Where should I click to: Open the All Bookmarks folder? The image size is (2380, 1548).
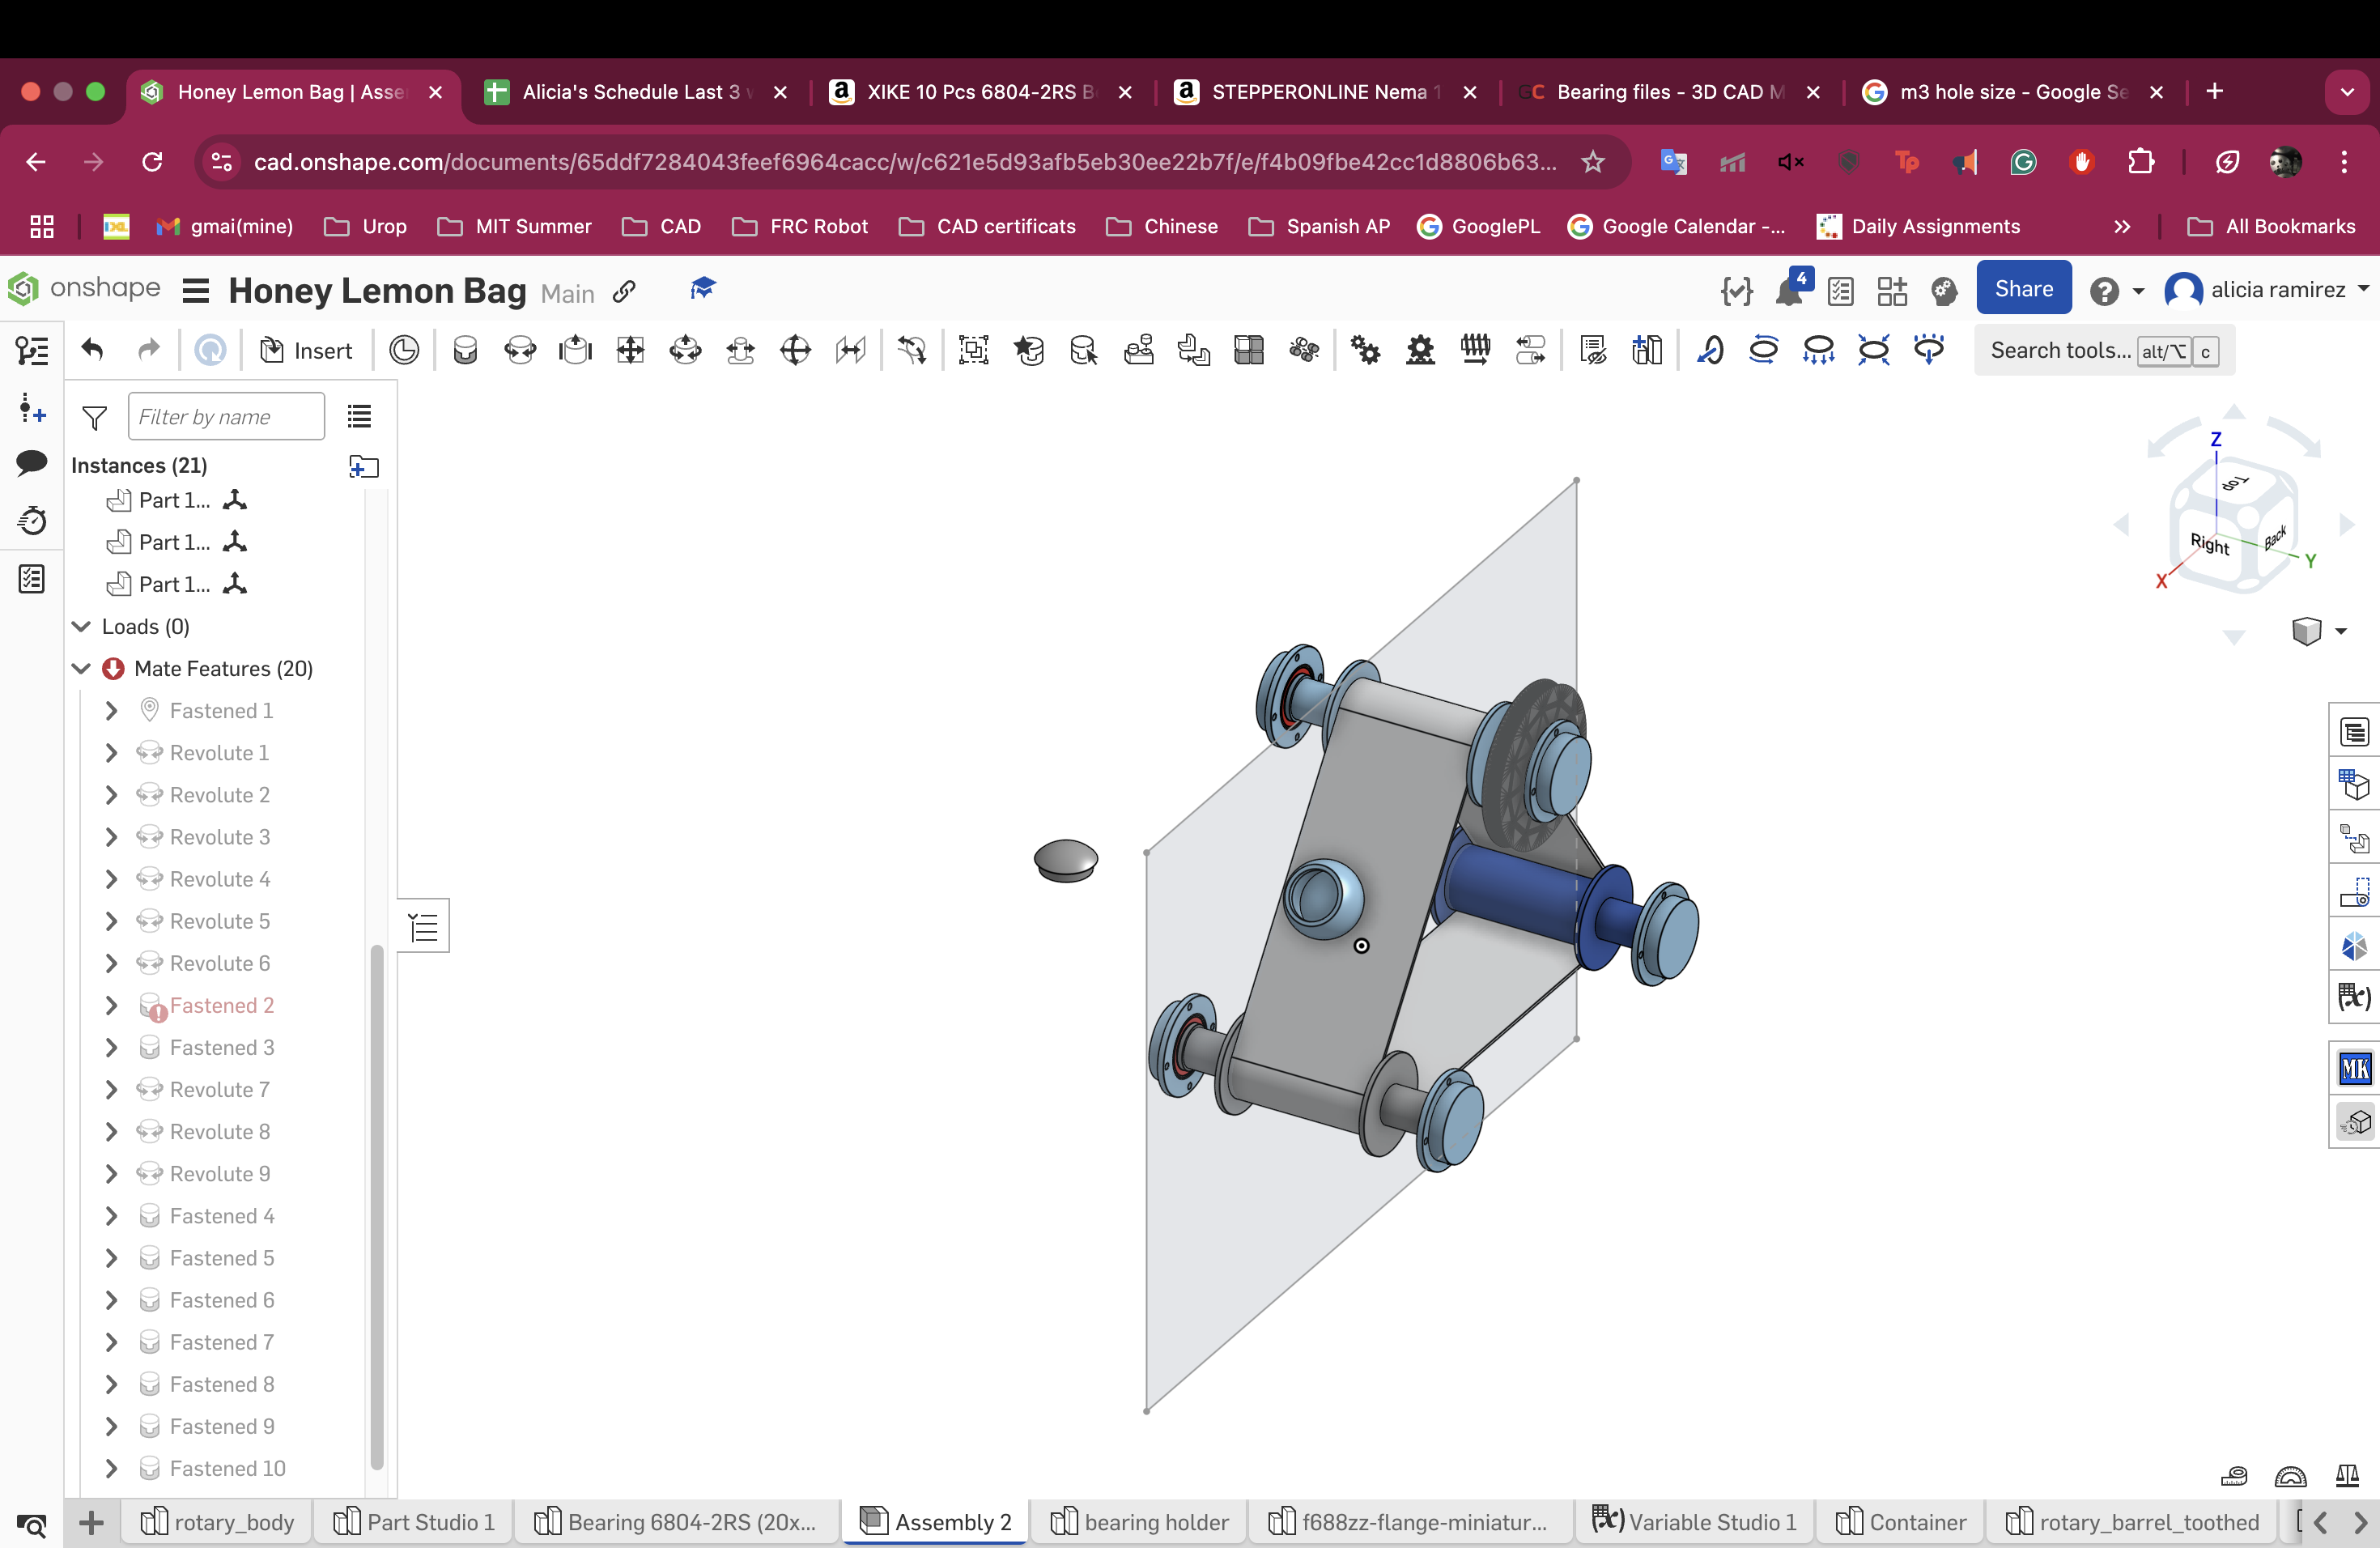(2271, 226)
